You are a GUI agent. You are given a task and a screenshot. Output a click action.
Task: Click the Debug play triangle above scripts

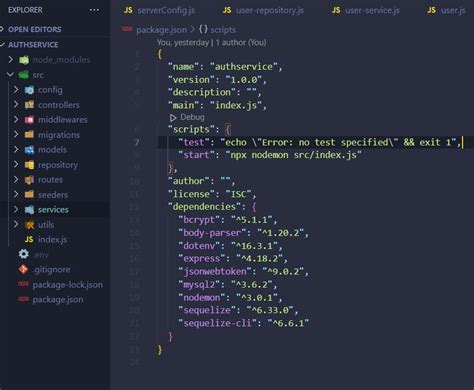pos(173,118)
